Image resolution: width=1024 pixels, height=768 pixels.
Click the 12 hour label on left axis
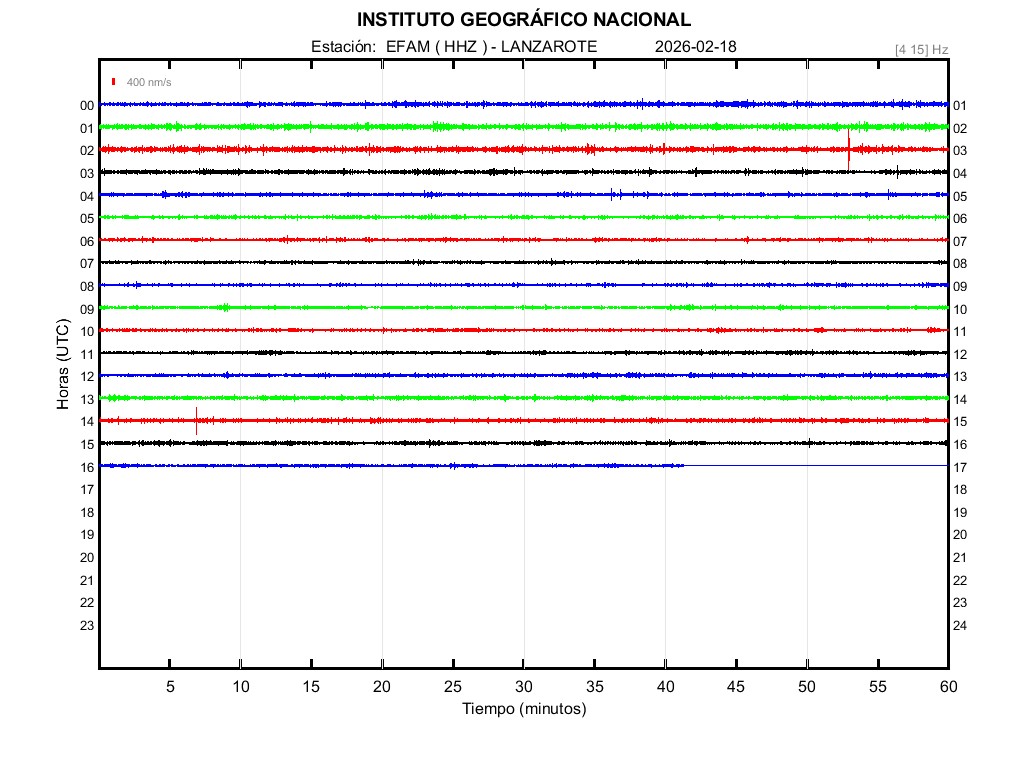(87, 376)
